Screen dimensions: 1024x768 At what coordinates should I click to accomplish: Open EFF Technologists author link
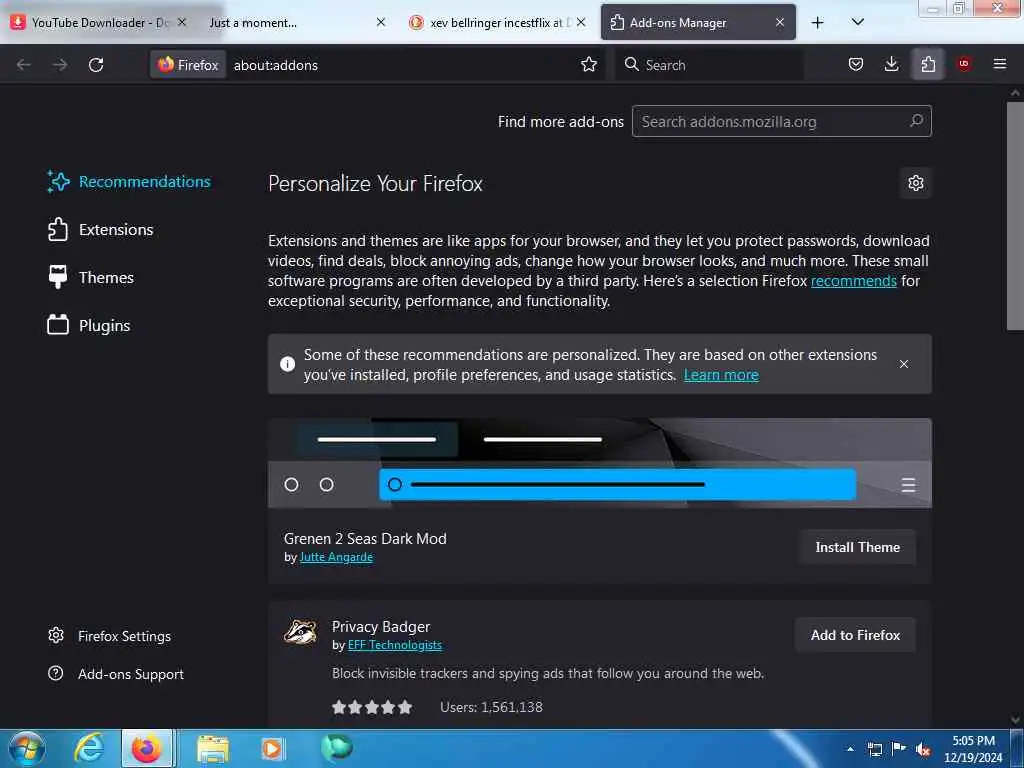pyautogui.click(x=394, y=645)
